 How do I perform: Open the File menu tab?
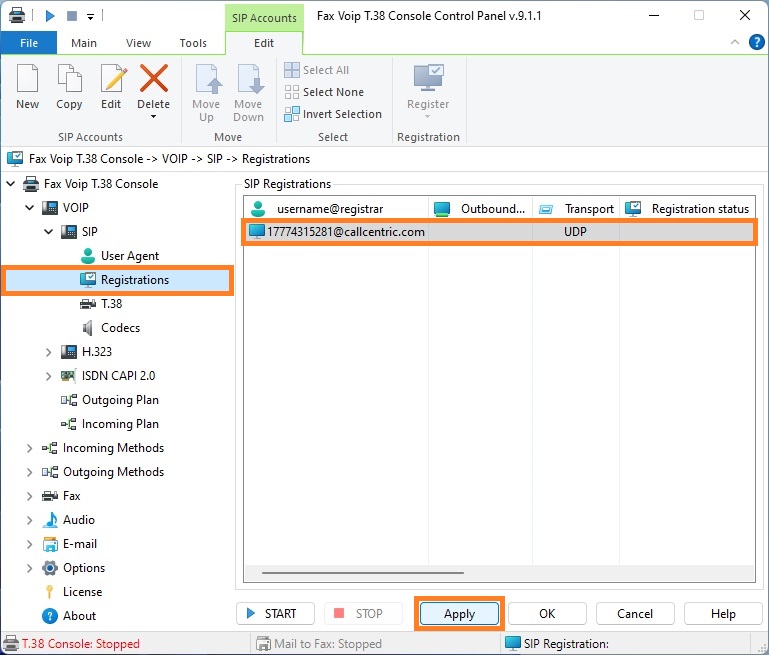coord(29,43)
